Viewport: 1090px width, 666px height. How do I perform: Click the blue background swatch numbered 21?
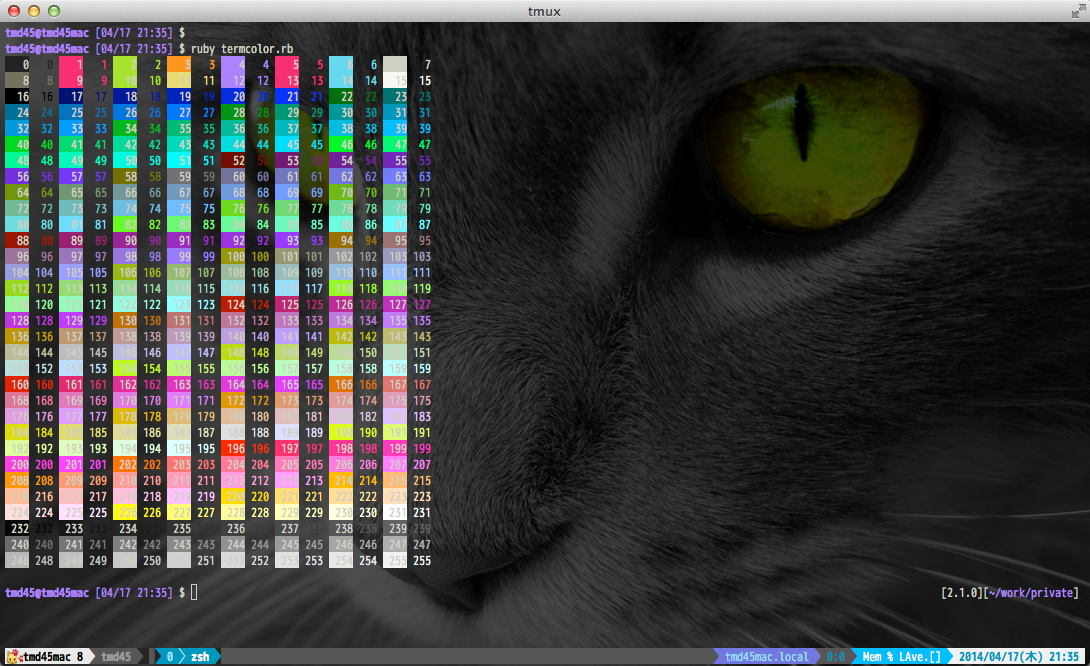(x=287, y=97)
